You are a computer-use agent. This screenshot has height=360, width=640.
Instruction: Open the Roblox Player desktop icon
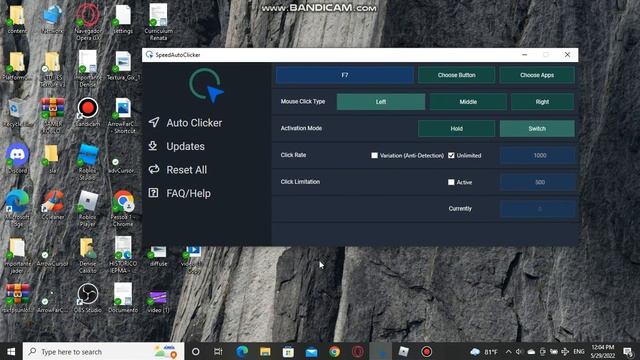tap(88, 208)
